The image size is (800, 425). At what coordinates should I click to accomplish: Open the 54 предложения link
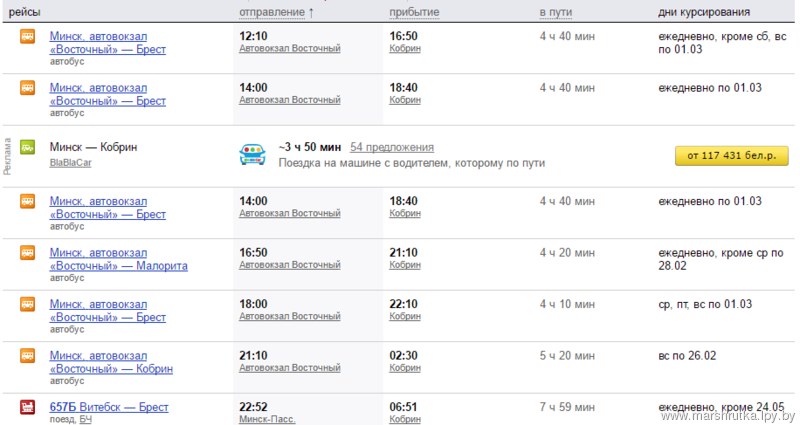(x=392, y=147)
